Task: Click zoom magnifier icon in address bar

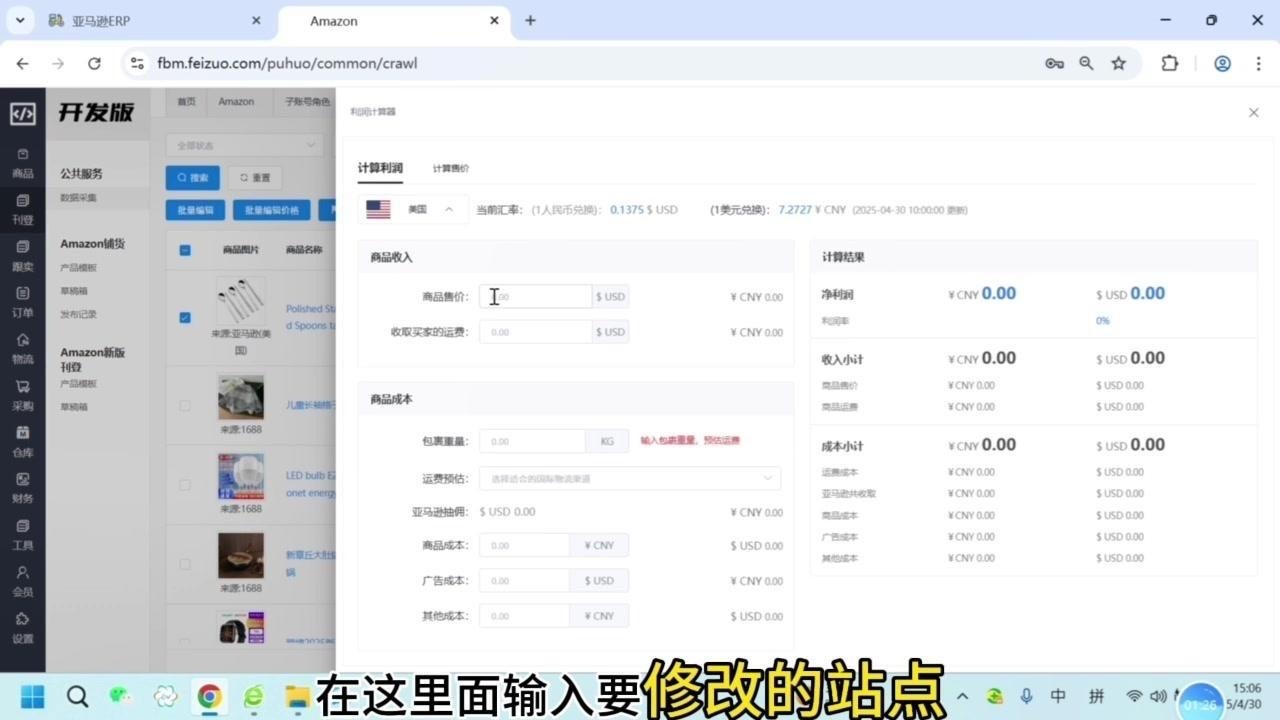Action: coord(1086,63)
